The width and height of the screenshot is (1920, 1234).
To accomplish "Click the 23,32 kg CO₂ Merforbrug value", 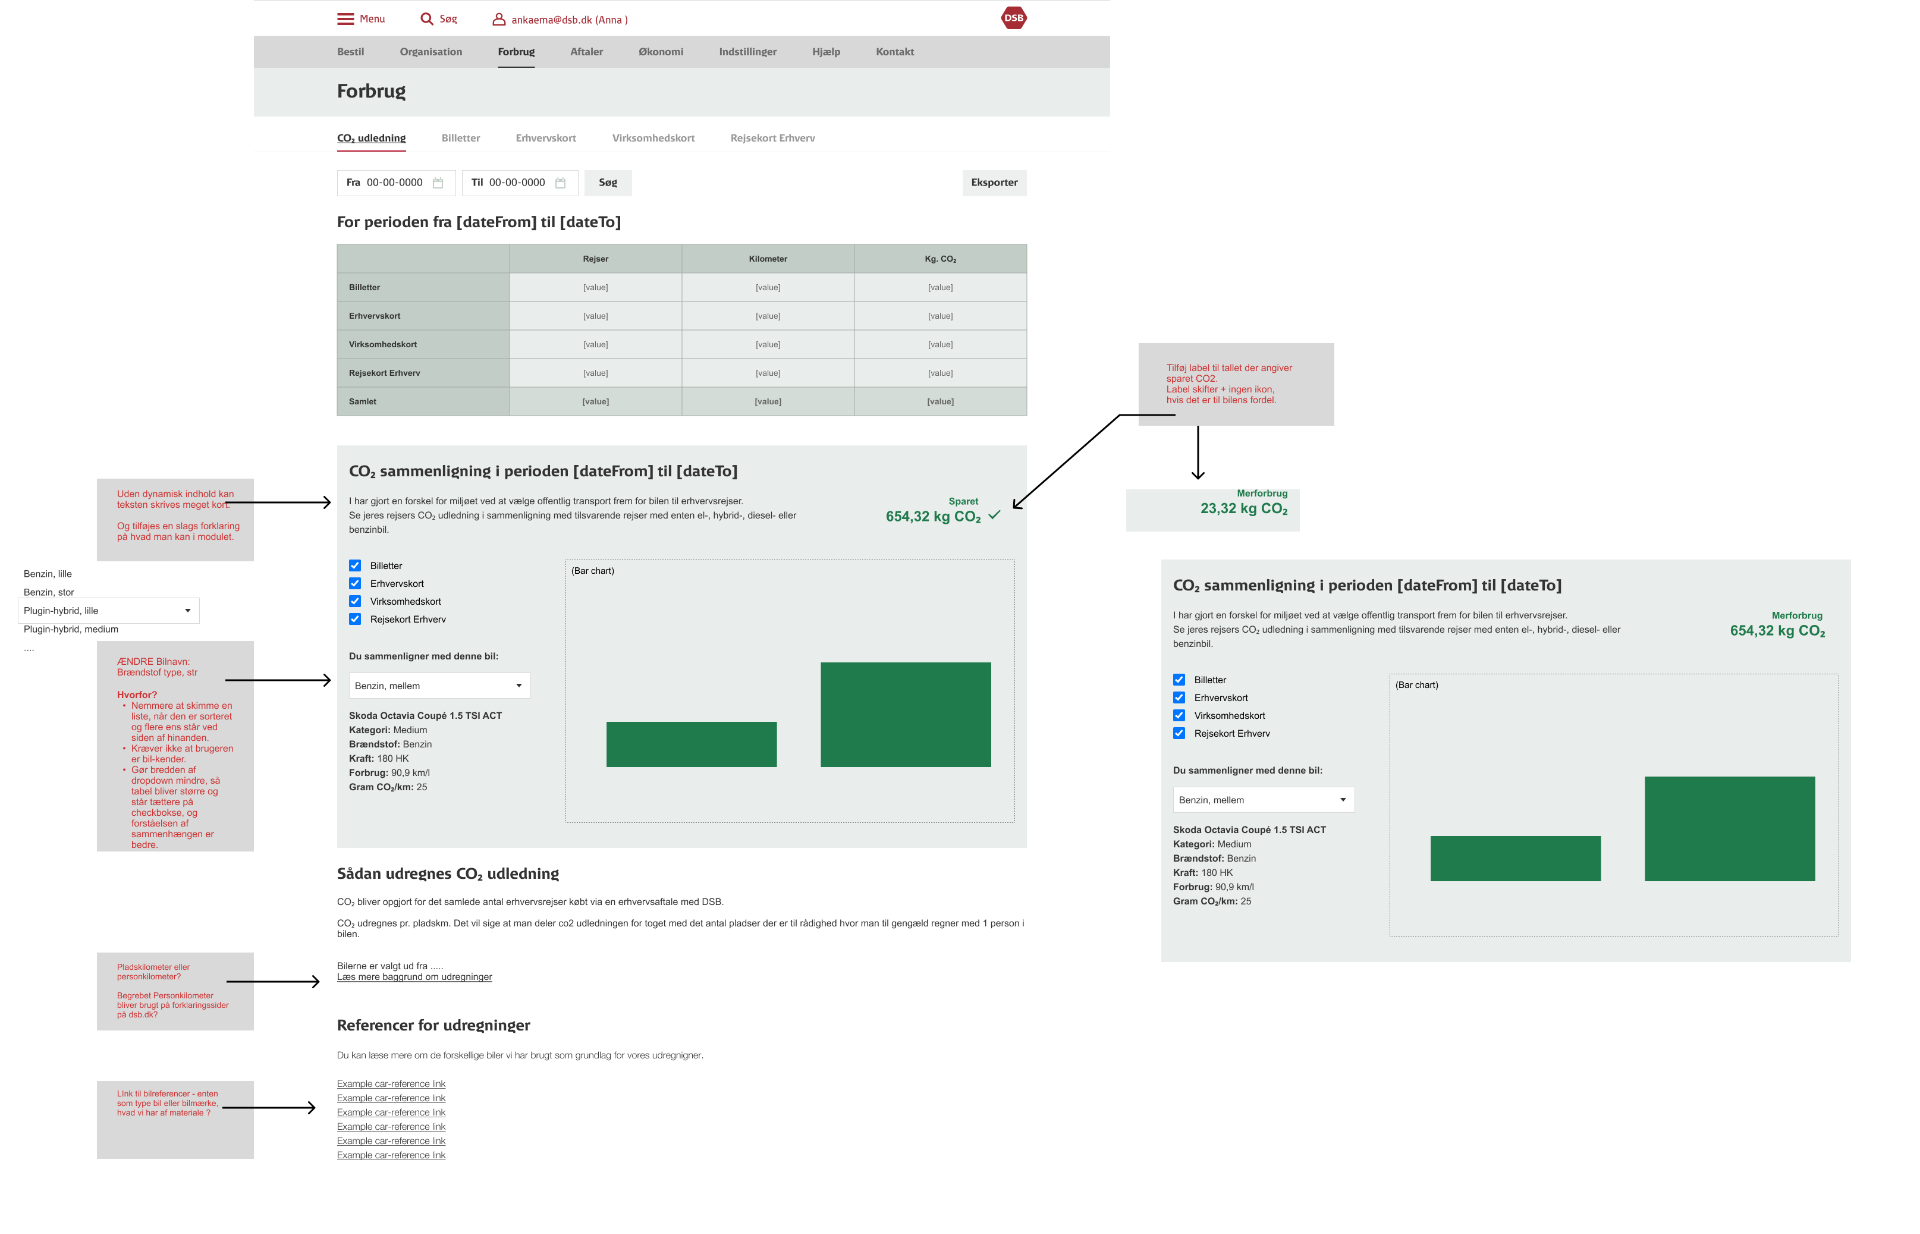I will (1244, 508).
